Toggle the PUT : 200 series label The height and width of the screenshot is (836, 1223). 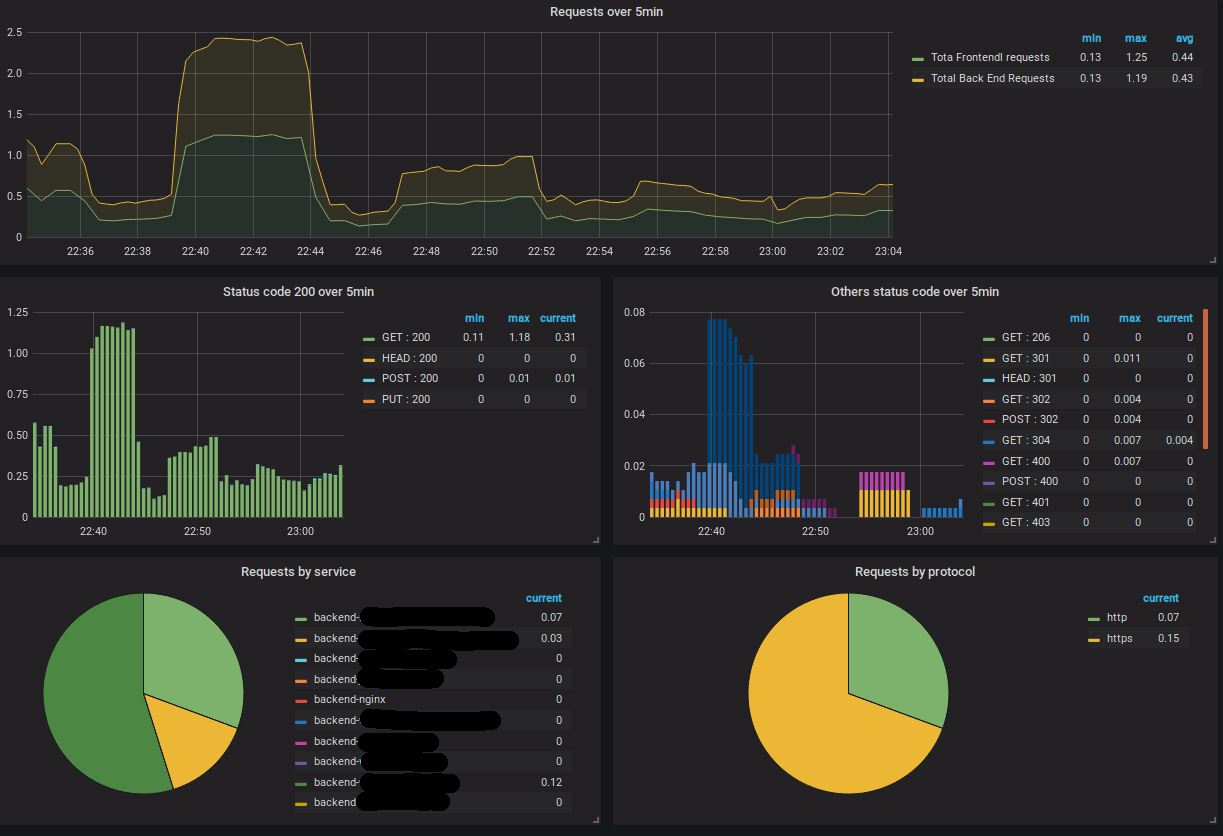tap(406, 399)
